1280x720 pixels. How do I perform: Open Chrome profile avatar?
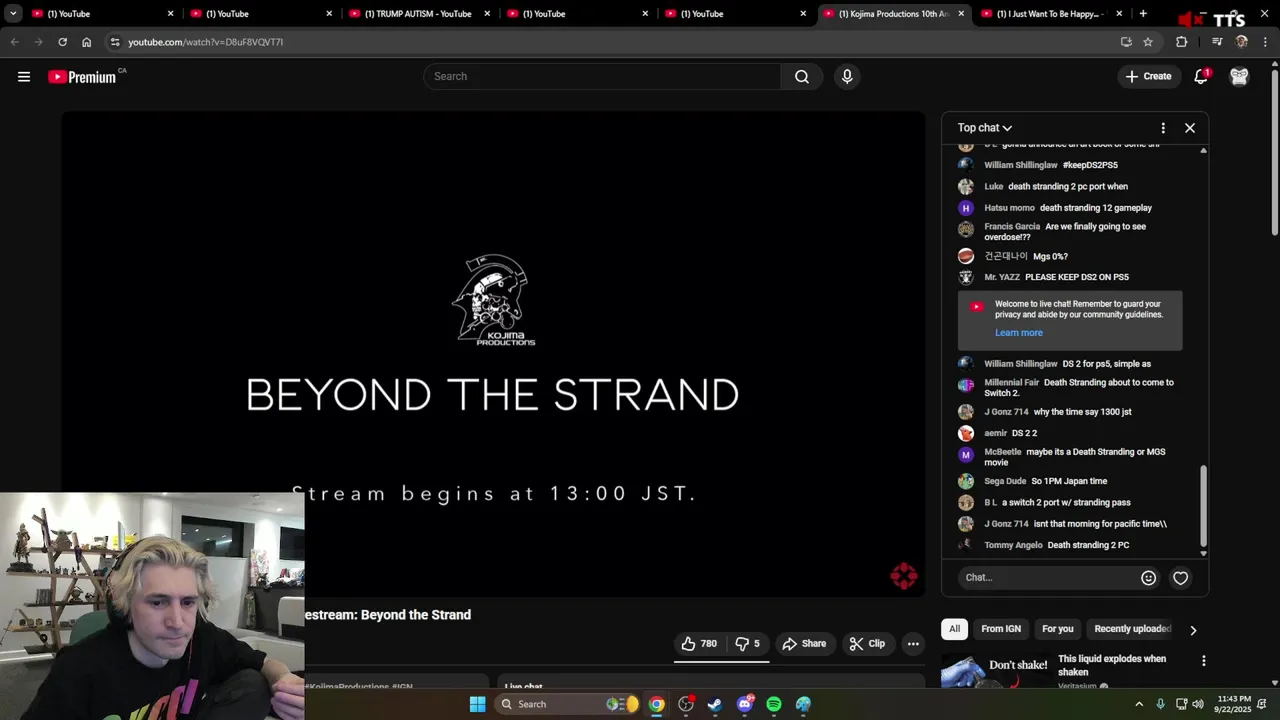(1242, 42)
